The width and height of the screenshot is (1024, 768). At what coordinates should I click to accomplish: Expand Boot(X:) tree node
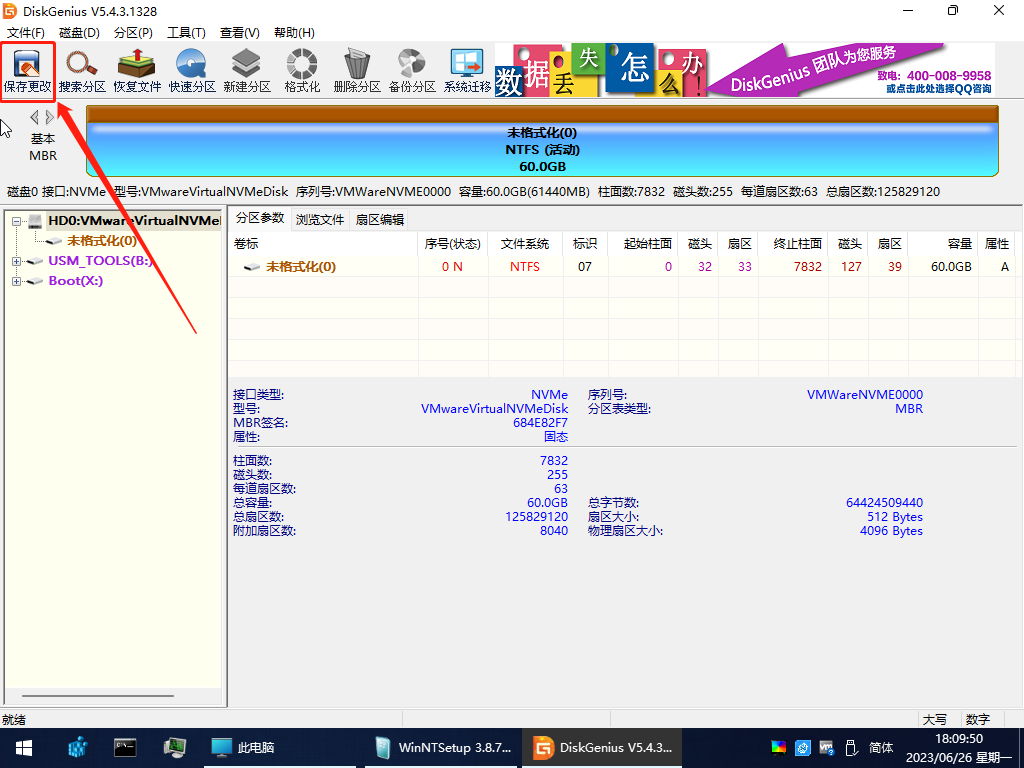(16, 281)
